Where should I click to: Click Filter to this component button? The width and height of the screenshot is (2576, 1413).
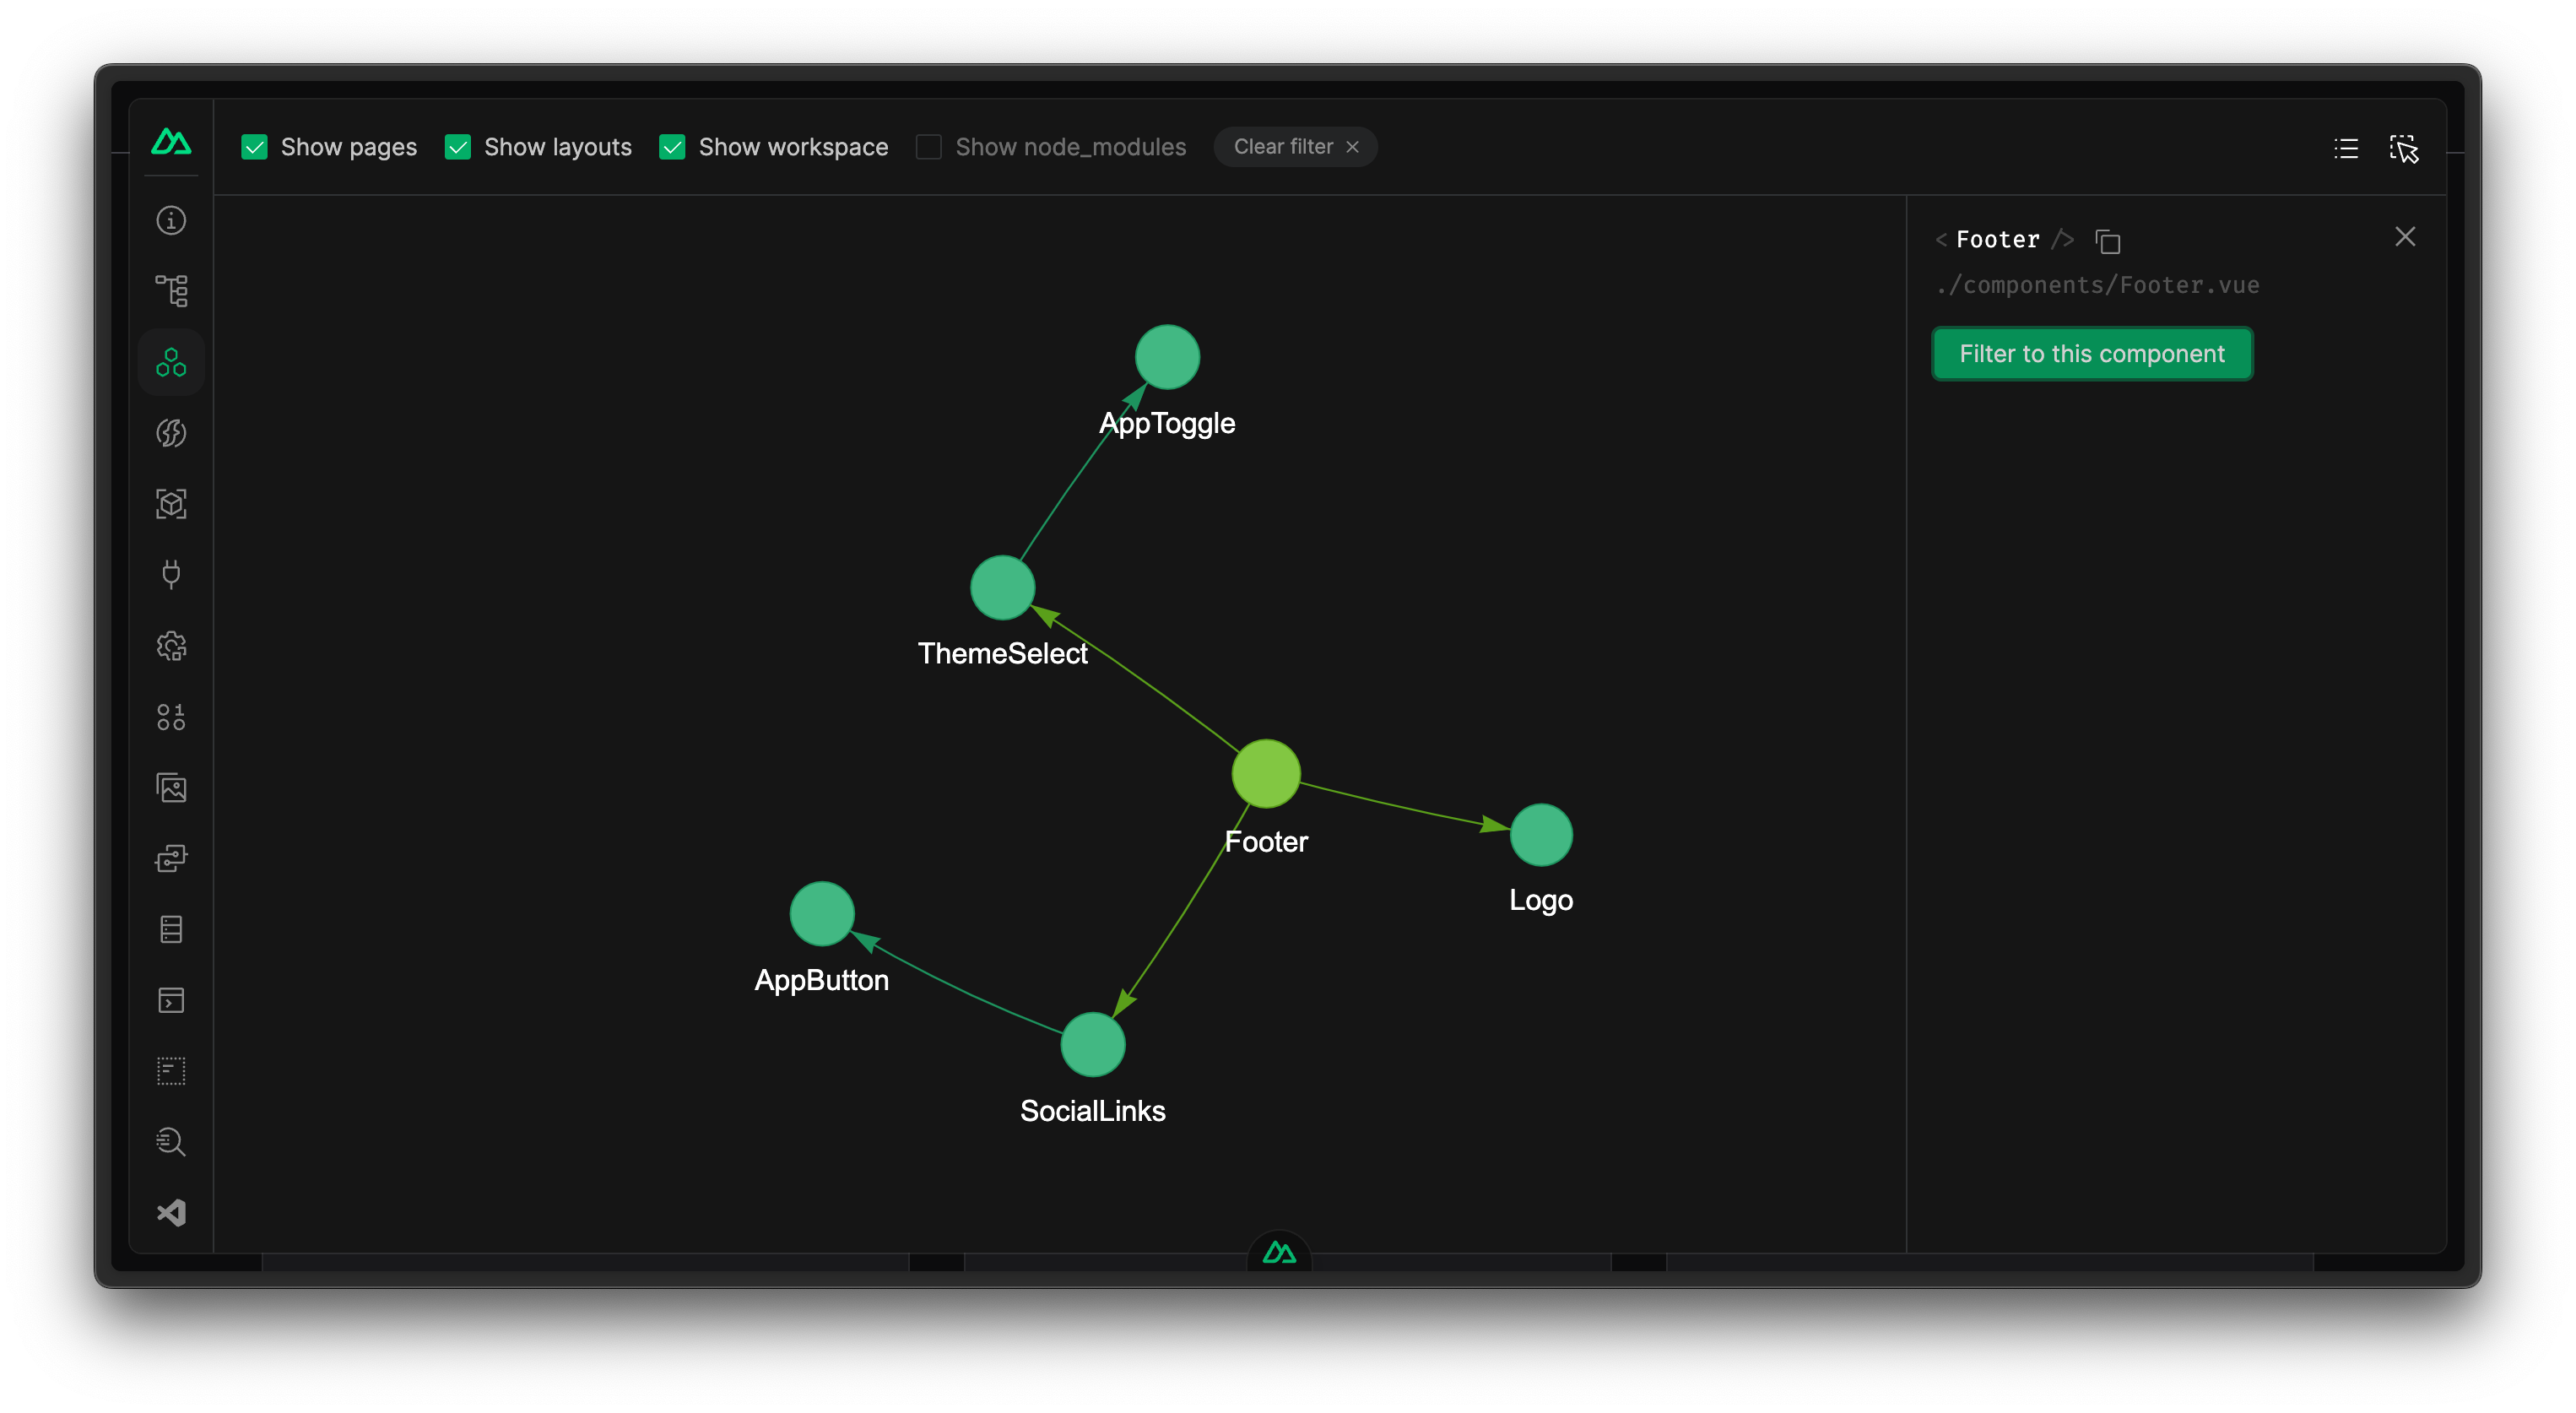pos(2092,353)
